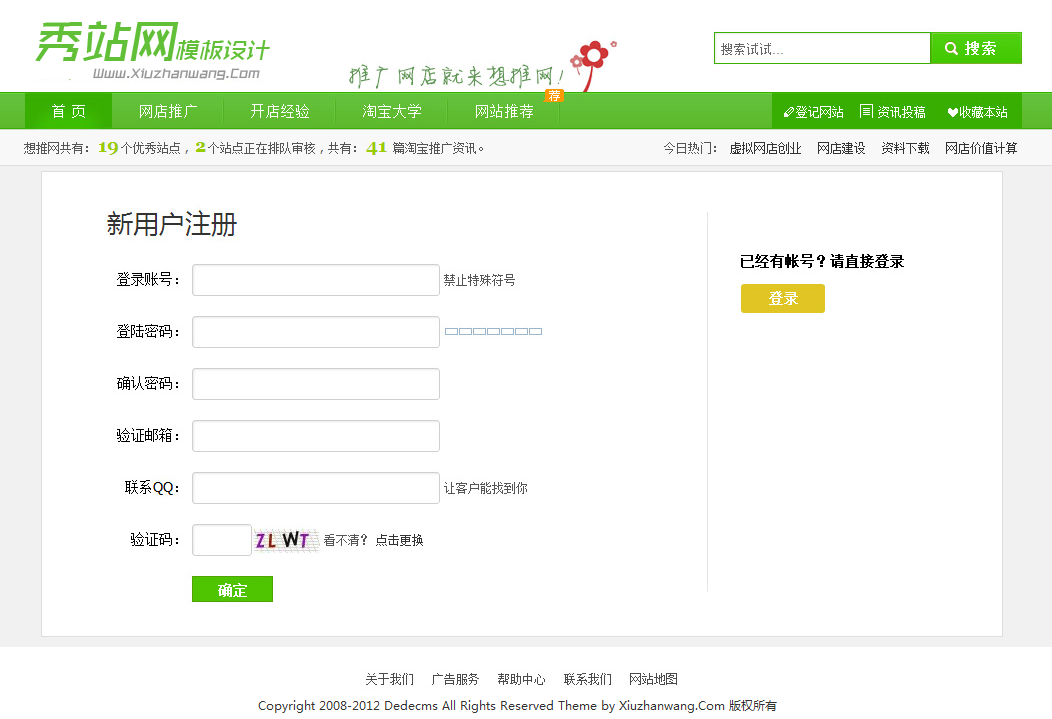This screenshot has width=1052, height=719.
Task: Click the heart icon 收藏本站
Action: tap(952, 112)
